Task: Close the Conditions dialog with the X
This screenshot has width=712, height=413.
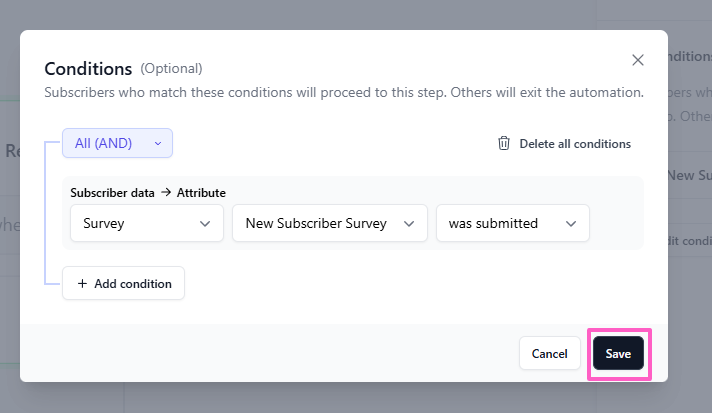Action: (638, 60)
